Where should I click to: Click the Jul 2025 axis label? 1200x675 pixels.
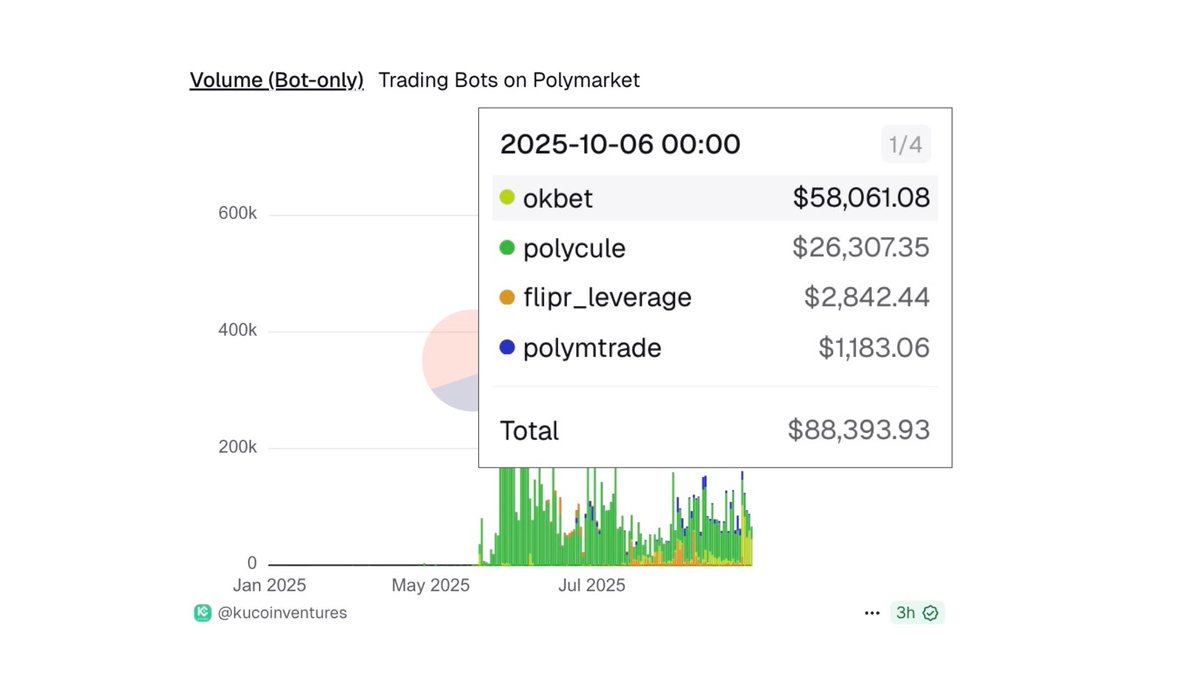(592, 585)
